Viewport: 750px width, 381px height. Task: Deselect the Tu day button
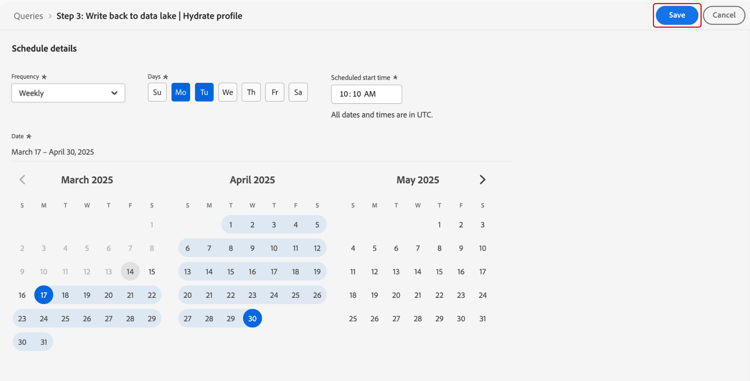204,92
